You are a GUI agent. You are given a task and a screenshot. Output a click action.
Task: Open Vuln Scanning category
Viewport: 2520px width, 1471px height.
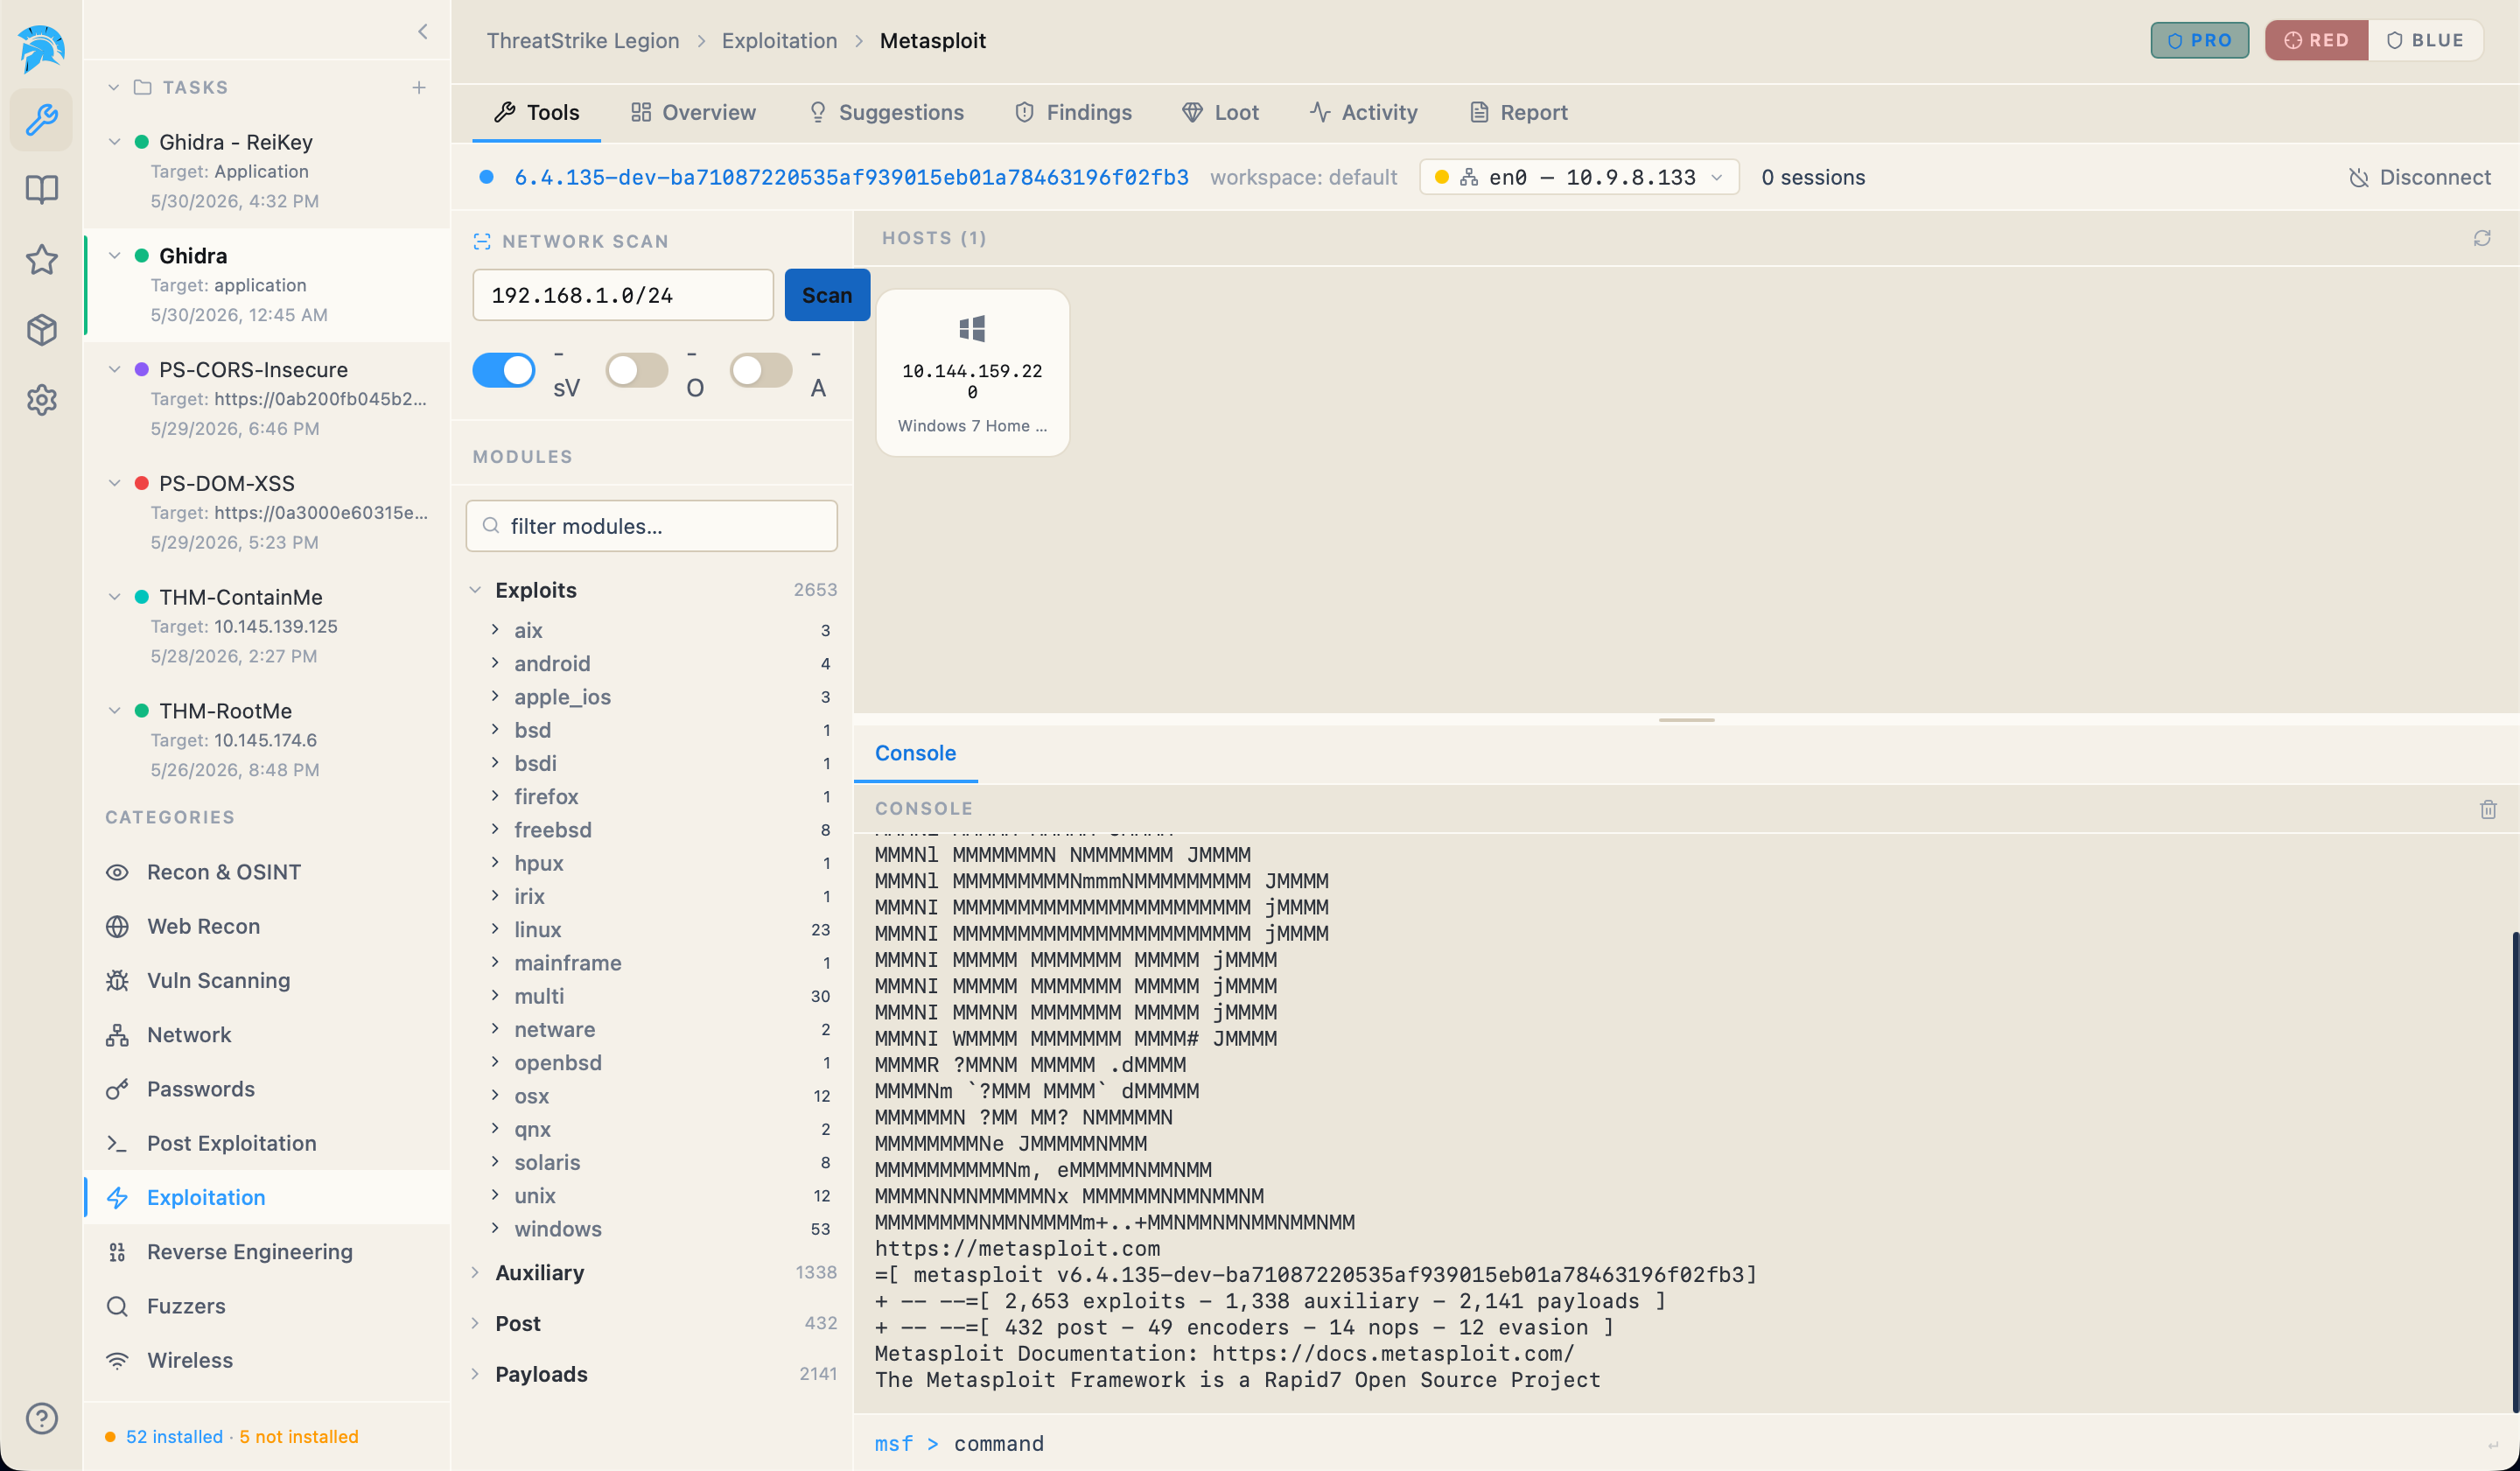pos(267,980)
